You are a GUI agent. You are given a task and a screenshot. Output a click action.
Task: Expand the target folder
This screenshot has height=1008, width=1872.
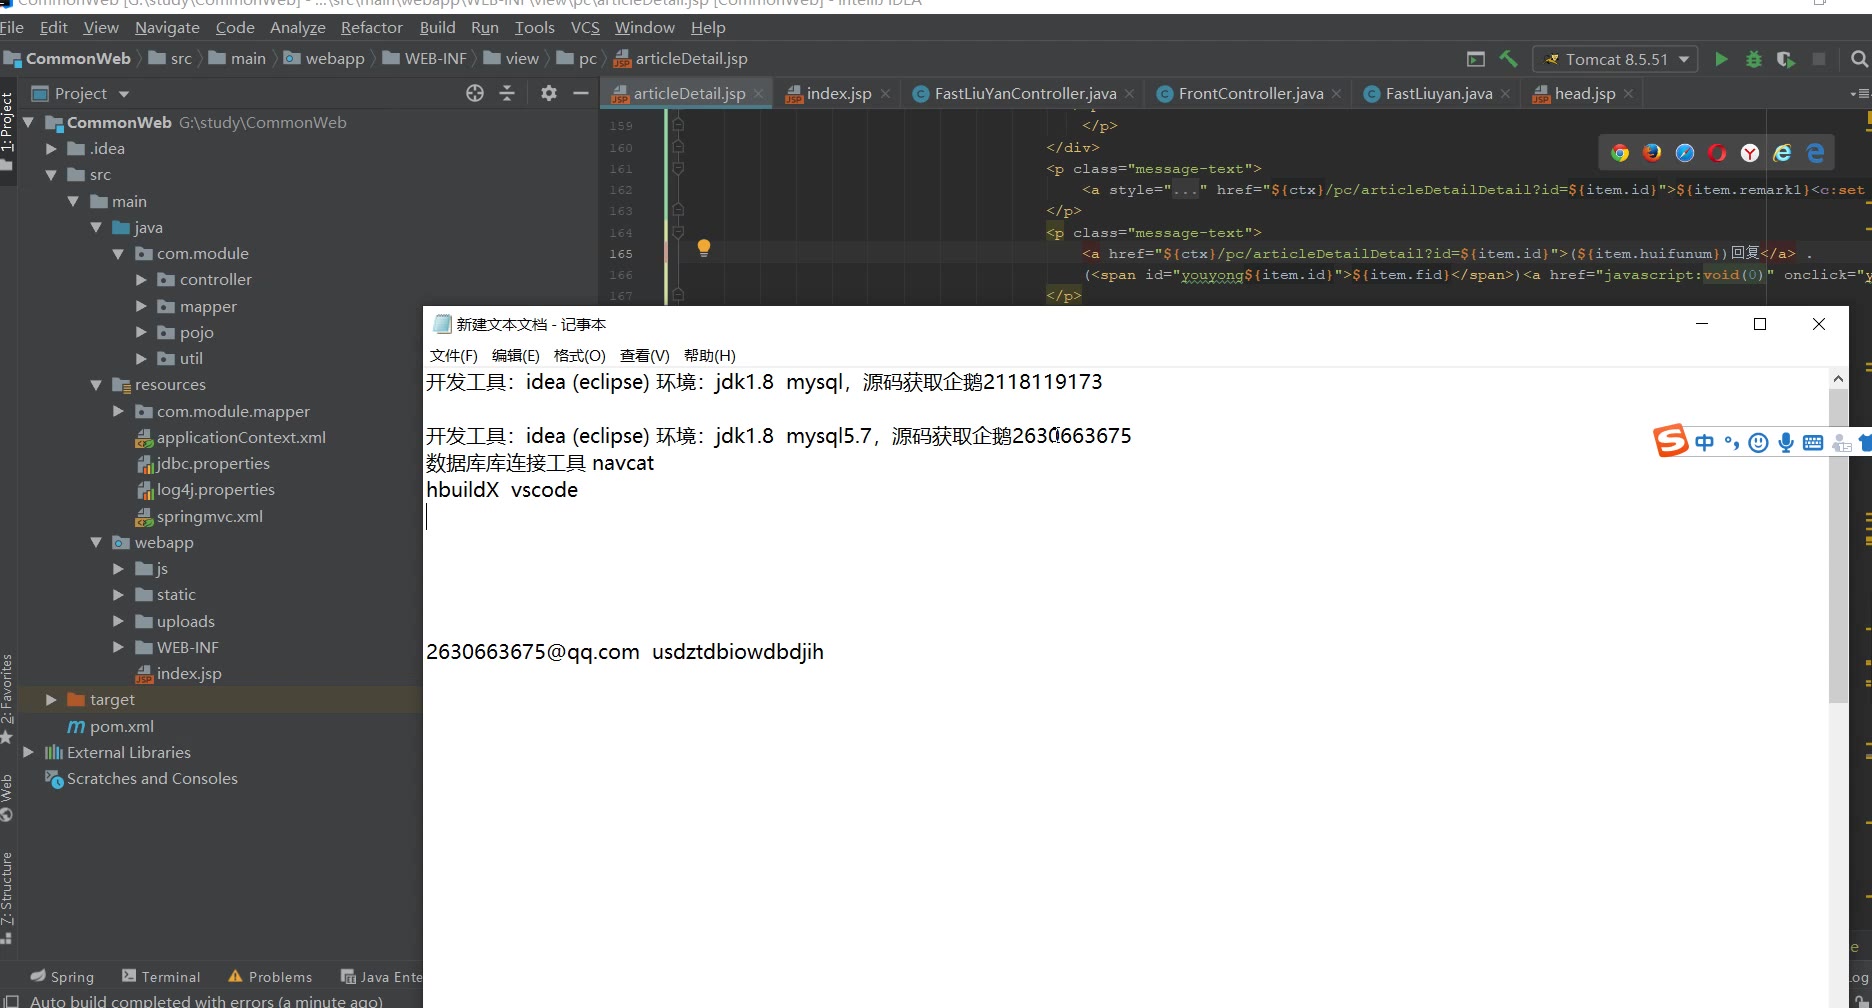click(51, 700)
